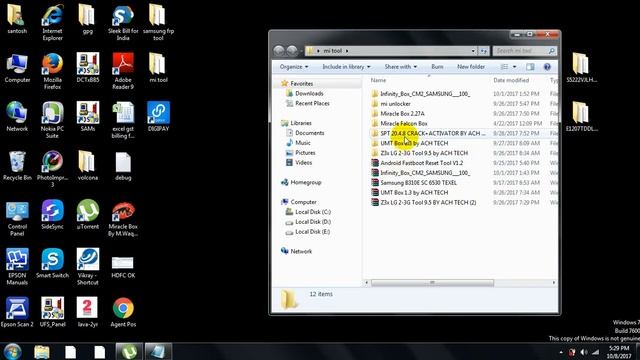The width and height of the screenshot is (640, 360).
Task: Open view options dropdown arrow
Action: coord(514,67)
